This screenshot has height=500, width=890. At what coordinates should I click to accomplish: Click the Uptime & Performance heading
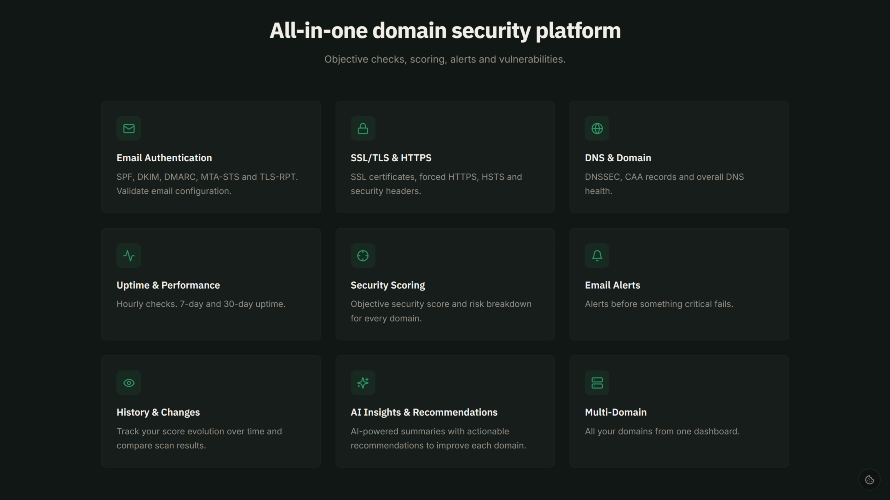coord(168,285)
